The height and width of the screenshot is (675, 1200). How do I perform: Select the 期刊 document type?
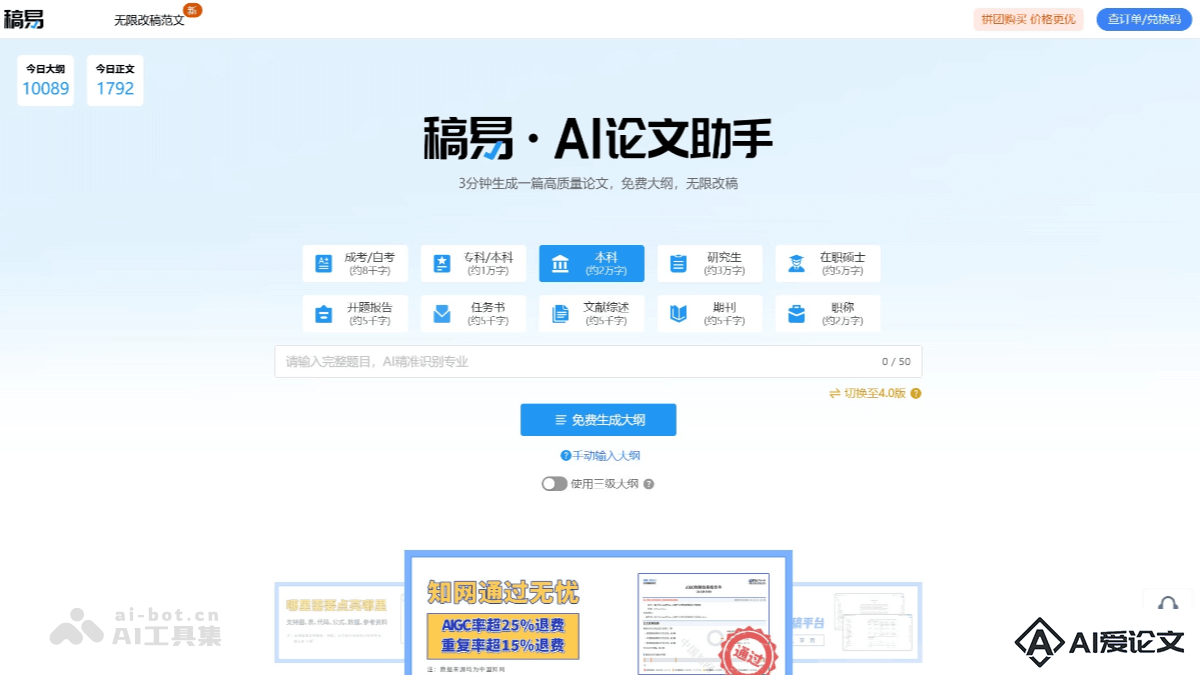[710, 313]
